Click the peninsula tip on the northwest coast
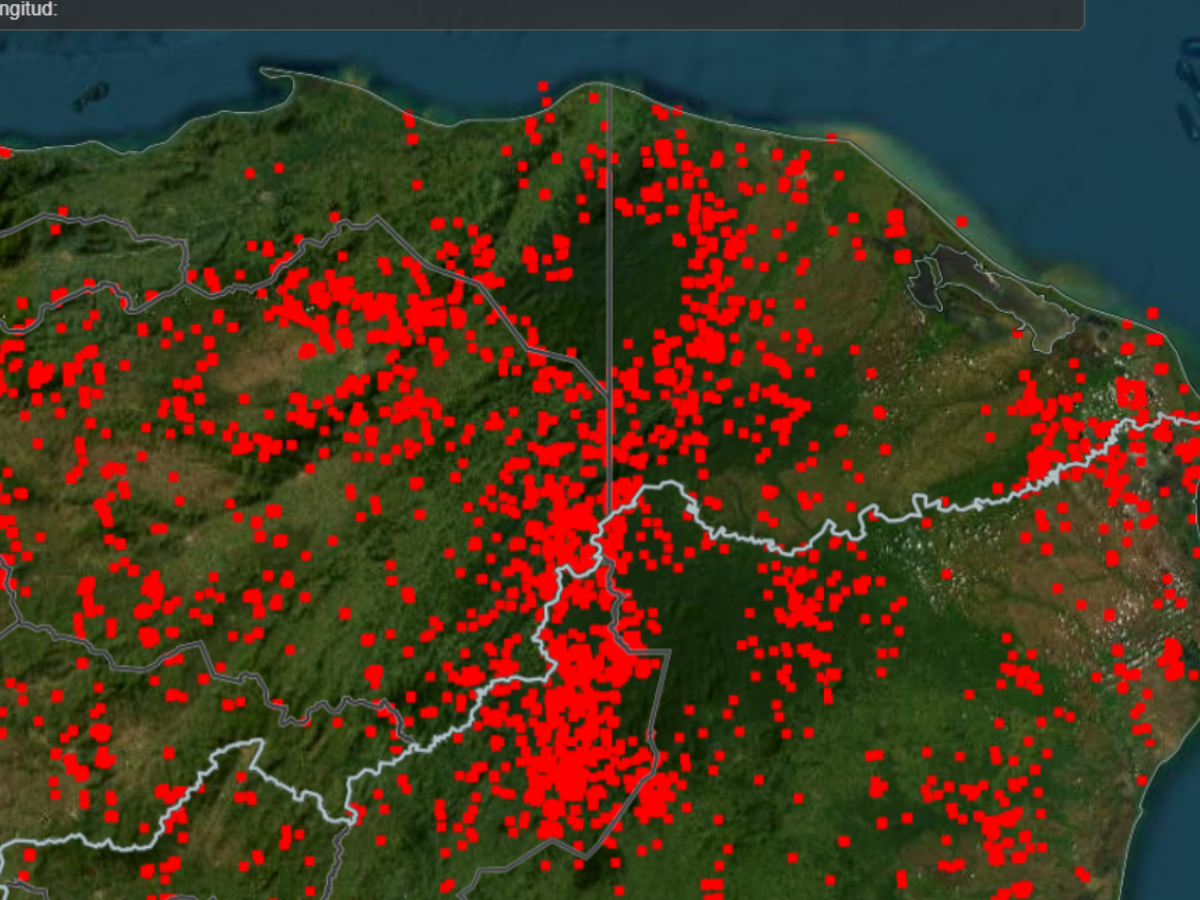 [x=268, y=71]
